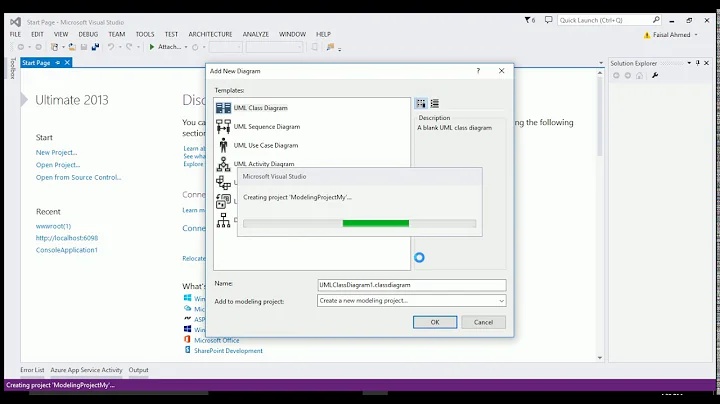Click the Start Page vertical scrollbar down arrow
The image size is (720, 404).
(x=600, y=358)
